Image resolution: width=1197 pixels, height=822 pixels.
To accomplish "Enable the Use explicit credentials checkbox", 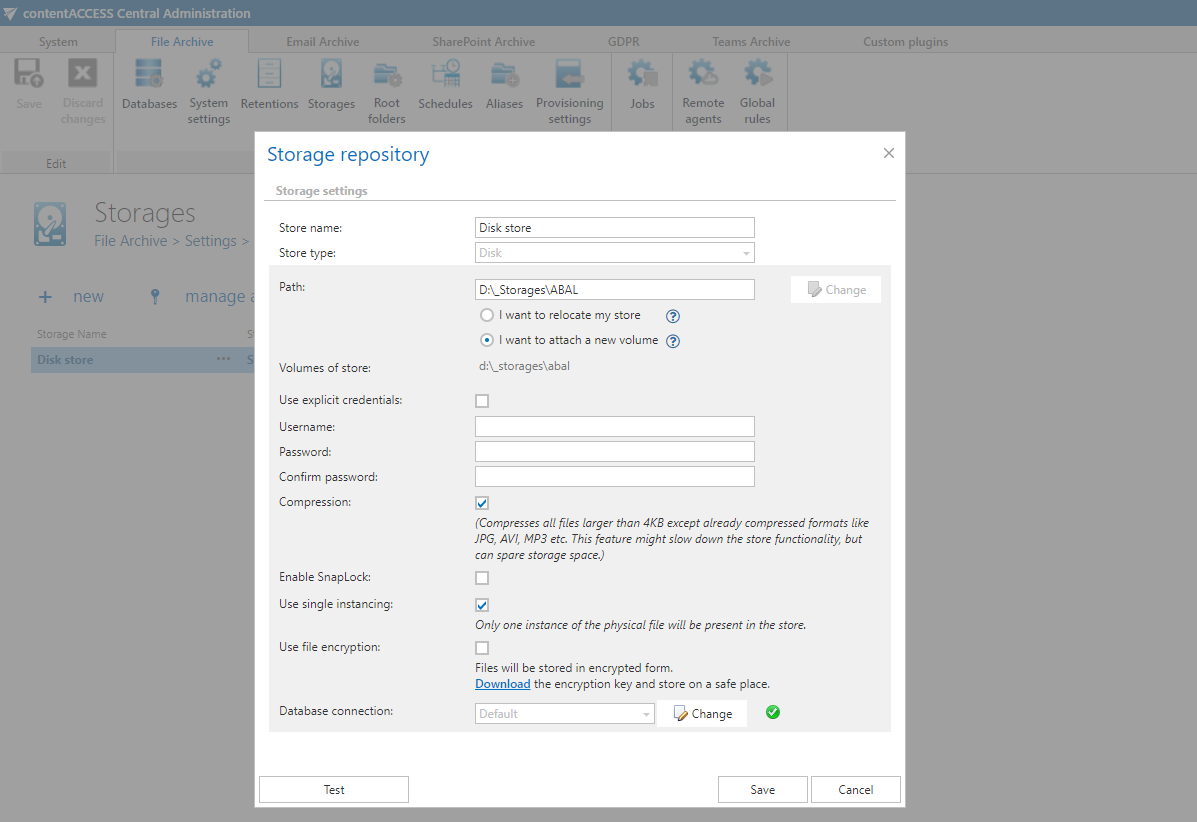I will pyautogui.click(x=482, y=401).
